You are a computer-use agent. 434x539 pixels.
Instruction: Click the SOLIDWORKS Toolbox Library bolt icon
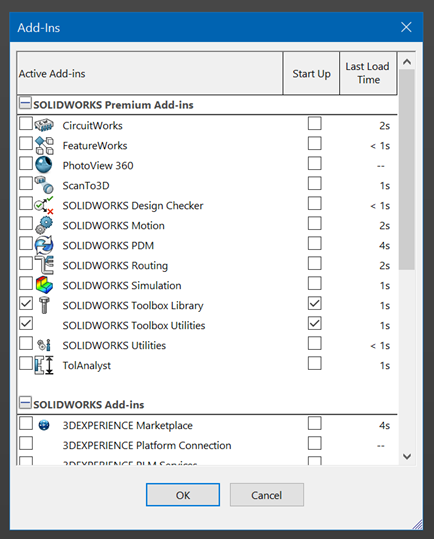(x=44, y=305)
